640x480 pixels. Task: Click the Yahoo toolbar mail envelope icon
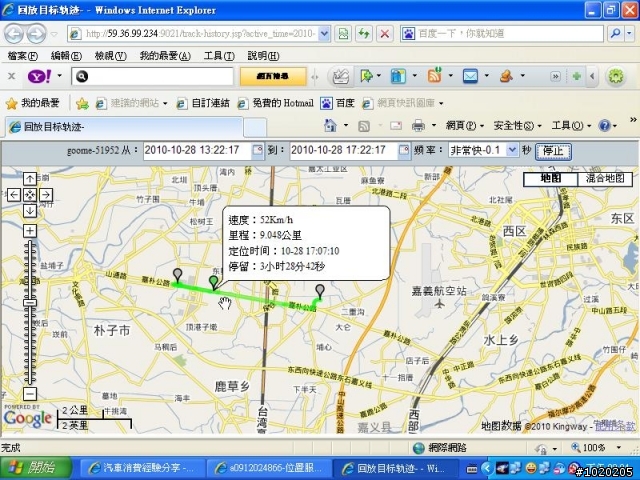click(x=470, y=76)
